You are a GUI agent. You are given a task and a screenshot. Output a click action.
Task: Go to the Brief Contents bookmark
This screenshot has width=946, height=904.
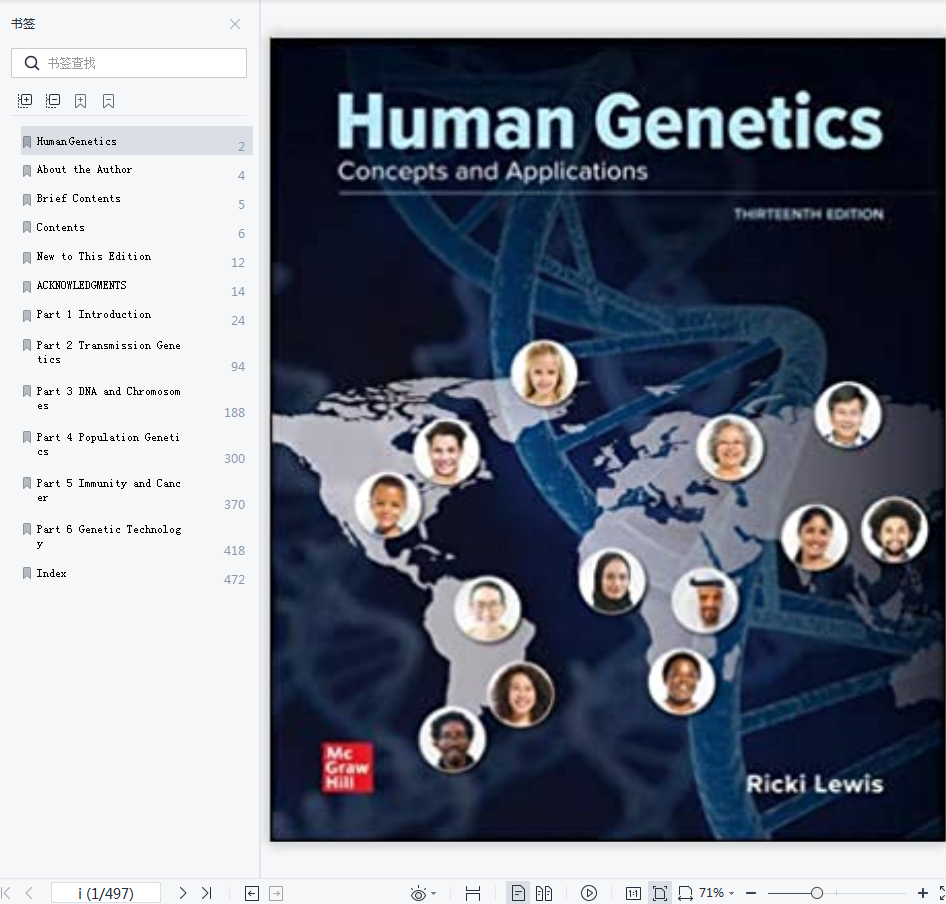[x=136, y=199]
